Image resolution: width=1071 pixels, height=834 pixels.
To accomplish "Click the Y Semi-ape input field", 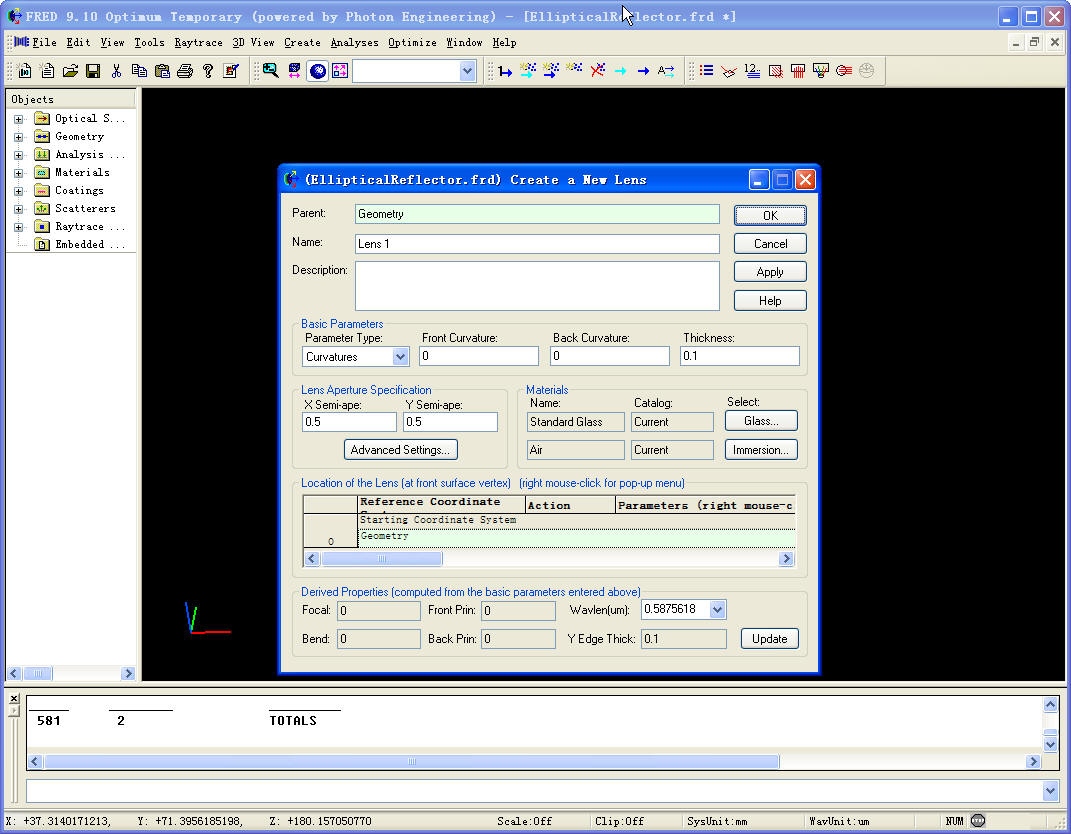I will [x=450, y=422].
